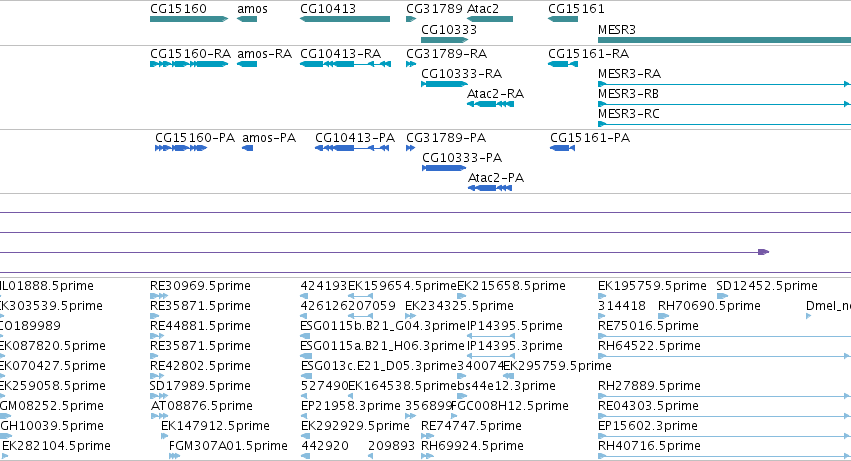Select the CG31789-PA protein label
The image size is (851, 461).
446,138
